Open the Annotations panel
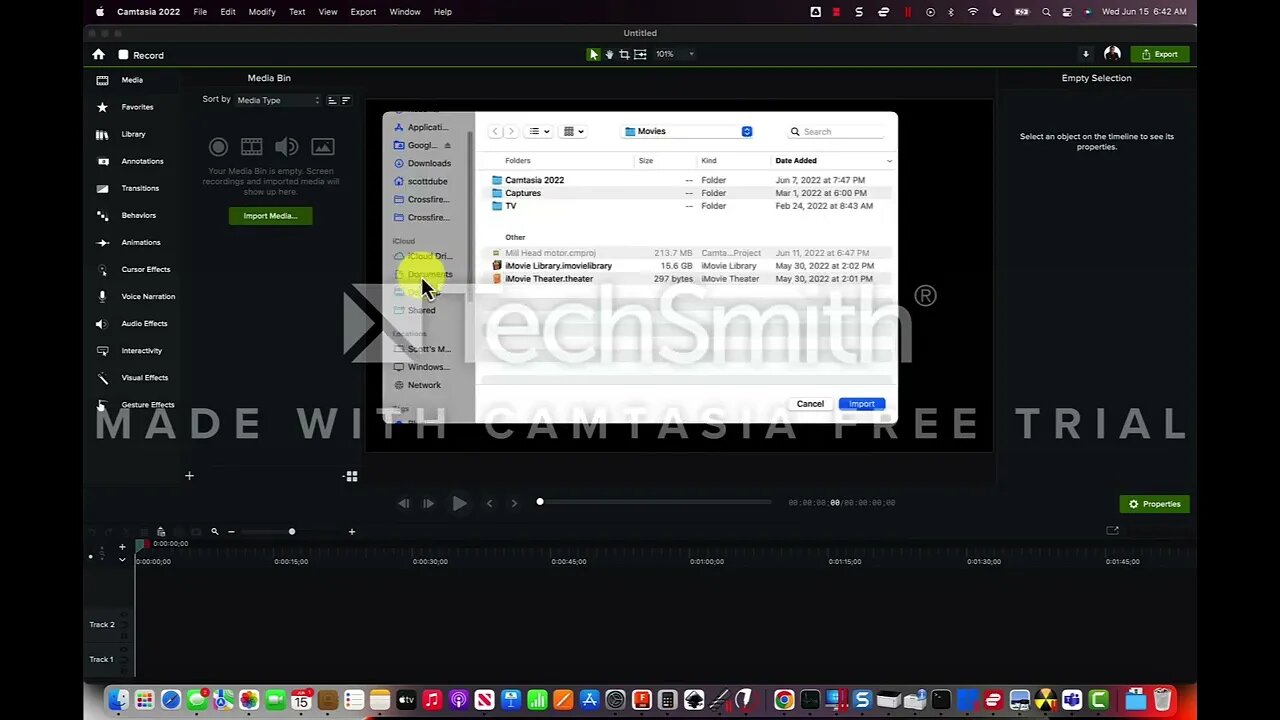The height and width of the screenshot is (720, 1280). [130, 161]
